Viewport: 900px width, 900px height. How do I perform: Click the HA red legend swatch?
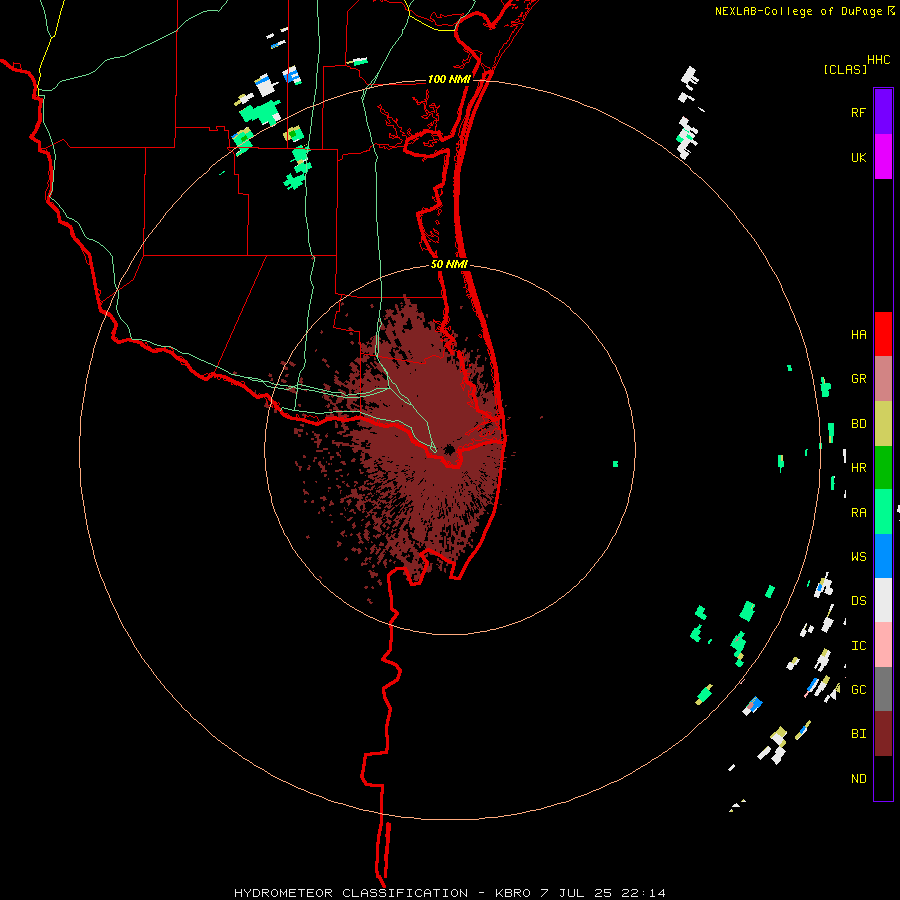[x=883, y=334]
